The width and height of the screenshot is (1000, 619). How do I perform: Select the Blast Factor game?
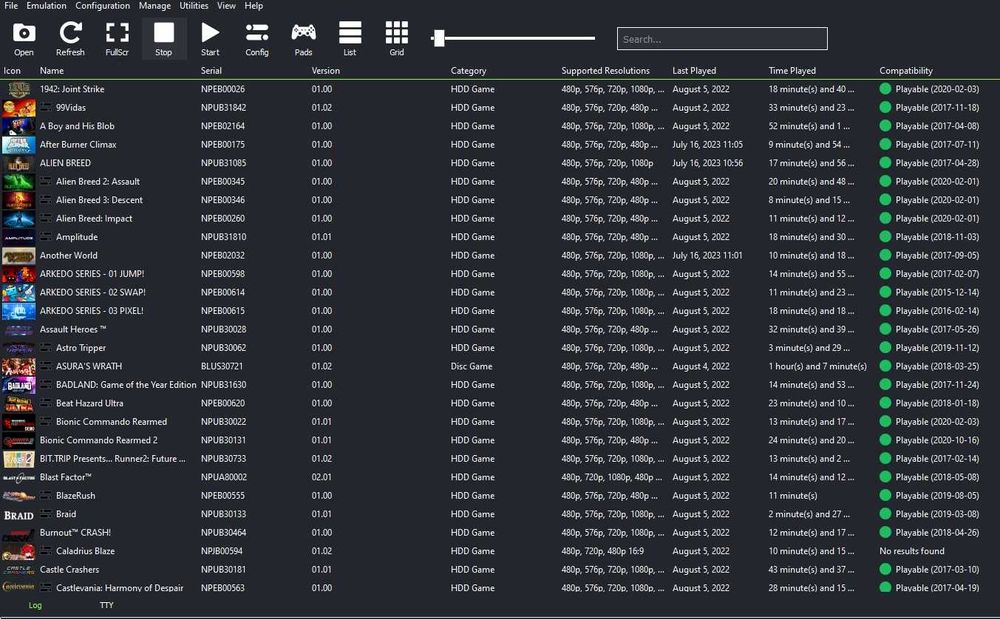(65, 477)
